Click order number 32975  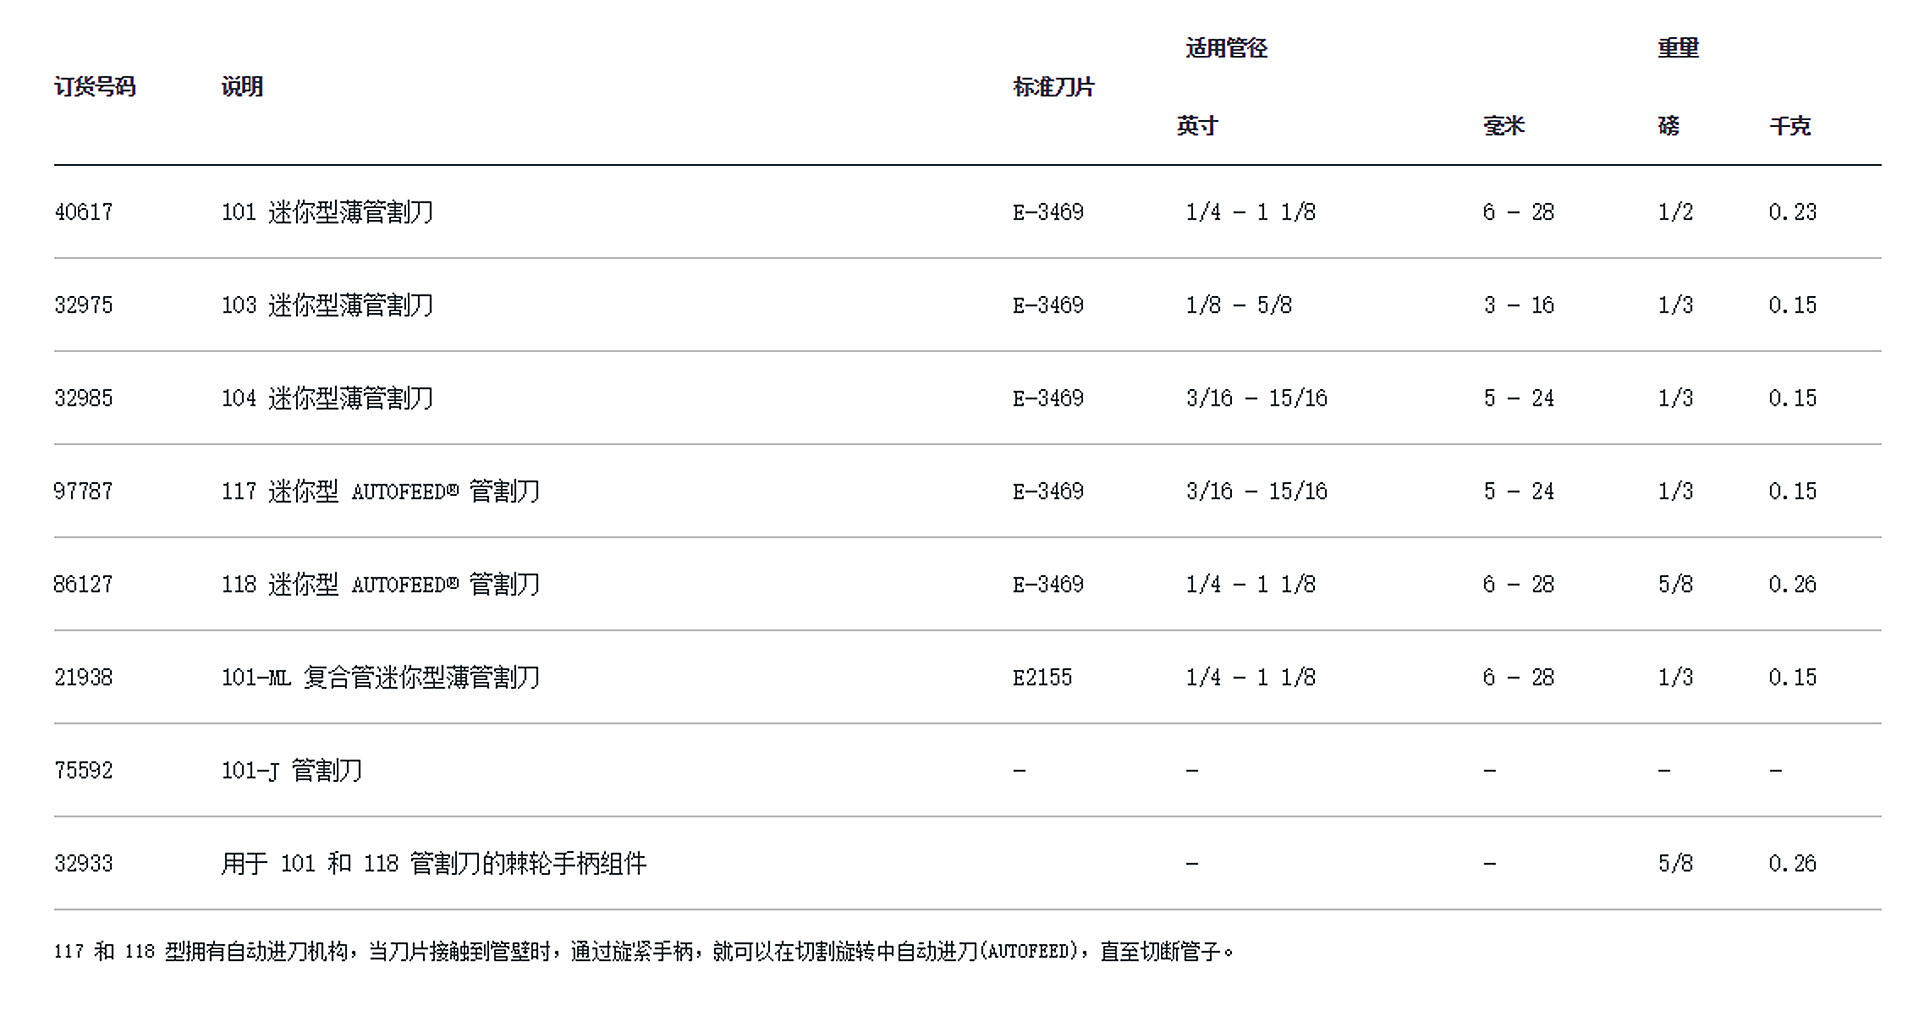tap(83, 305)
